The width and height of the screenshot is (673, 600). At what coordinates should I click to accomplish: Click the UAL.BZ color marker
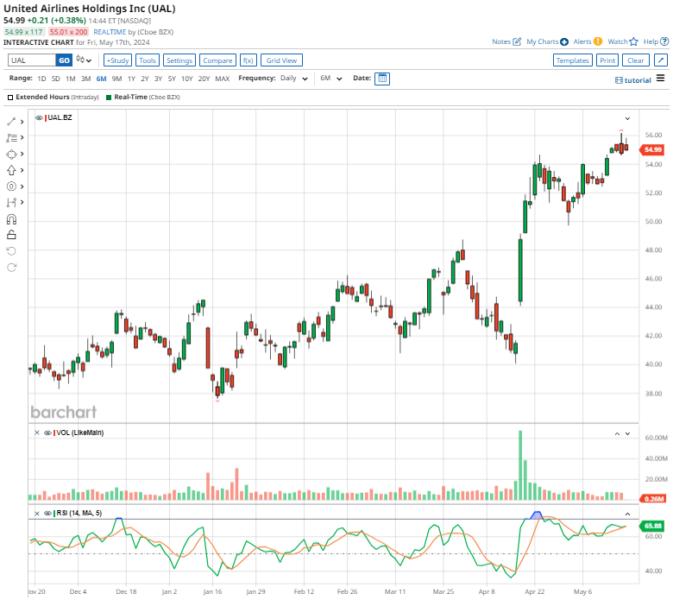pyautogui.click(x=45, y=118)
